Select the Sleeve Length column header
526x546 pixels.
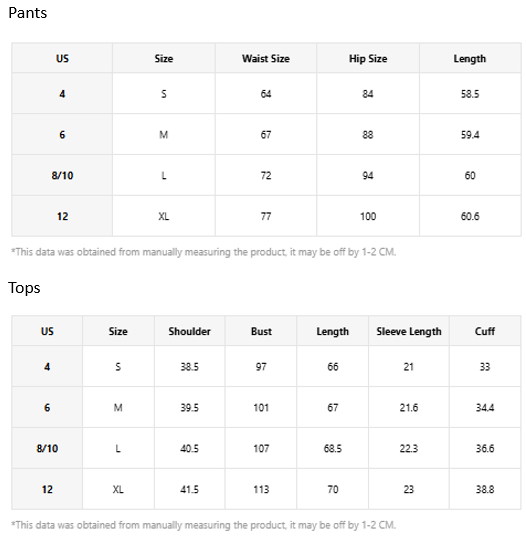pos(409,331)
